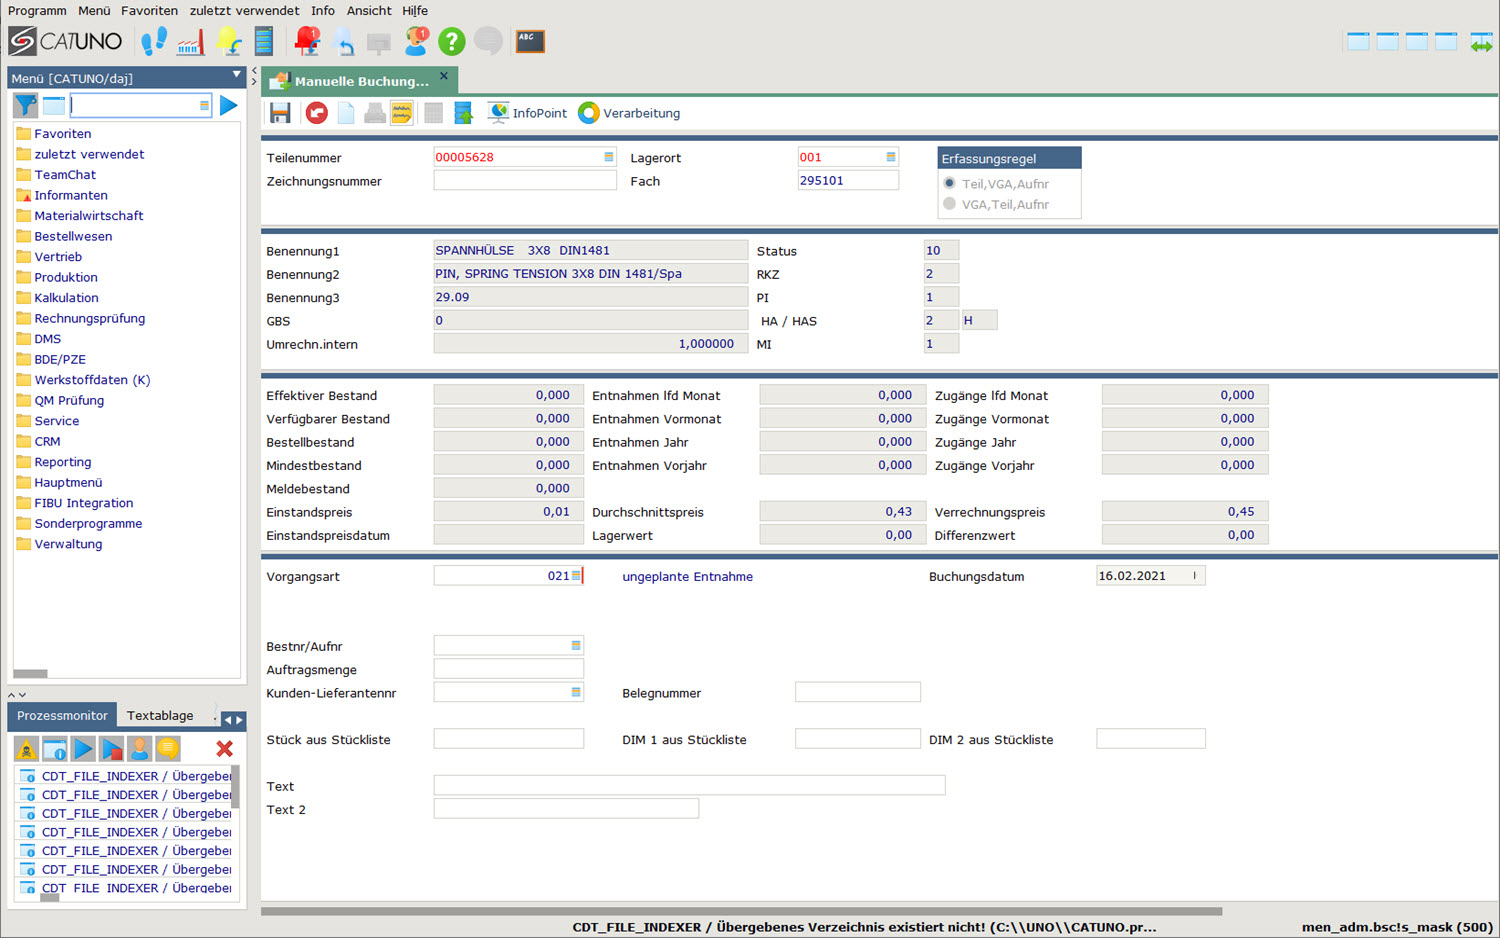Click the Verarbeitung button

630,113
